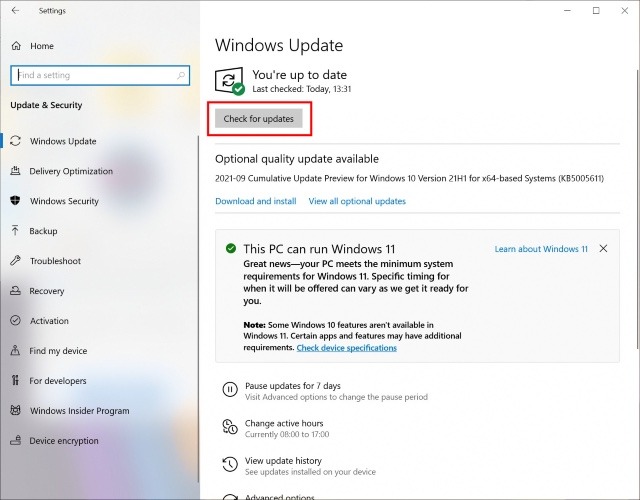Click Pause updates for 7 days

point(293,386)
